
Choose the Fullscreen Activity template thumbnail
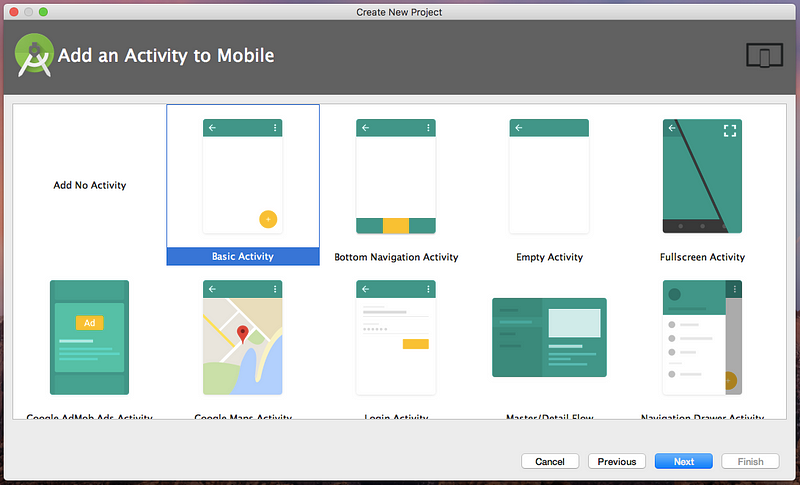[x=702, y=176]
